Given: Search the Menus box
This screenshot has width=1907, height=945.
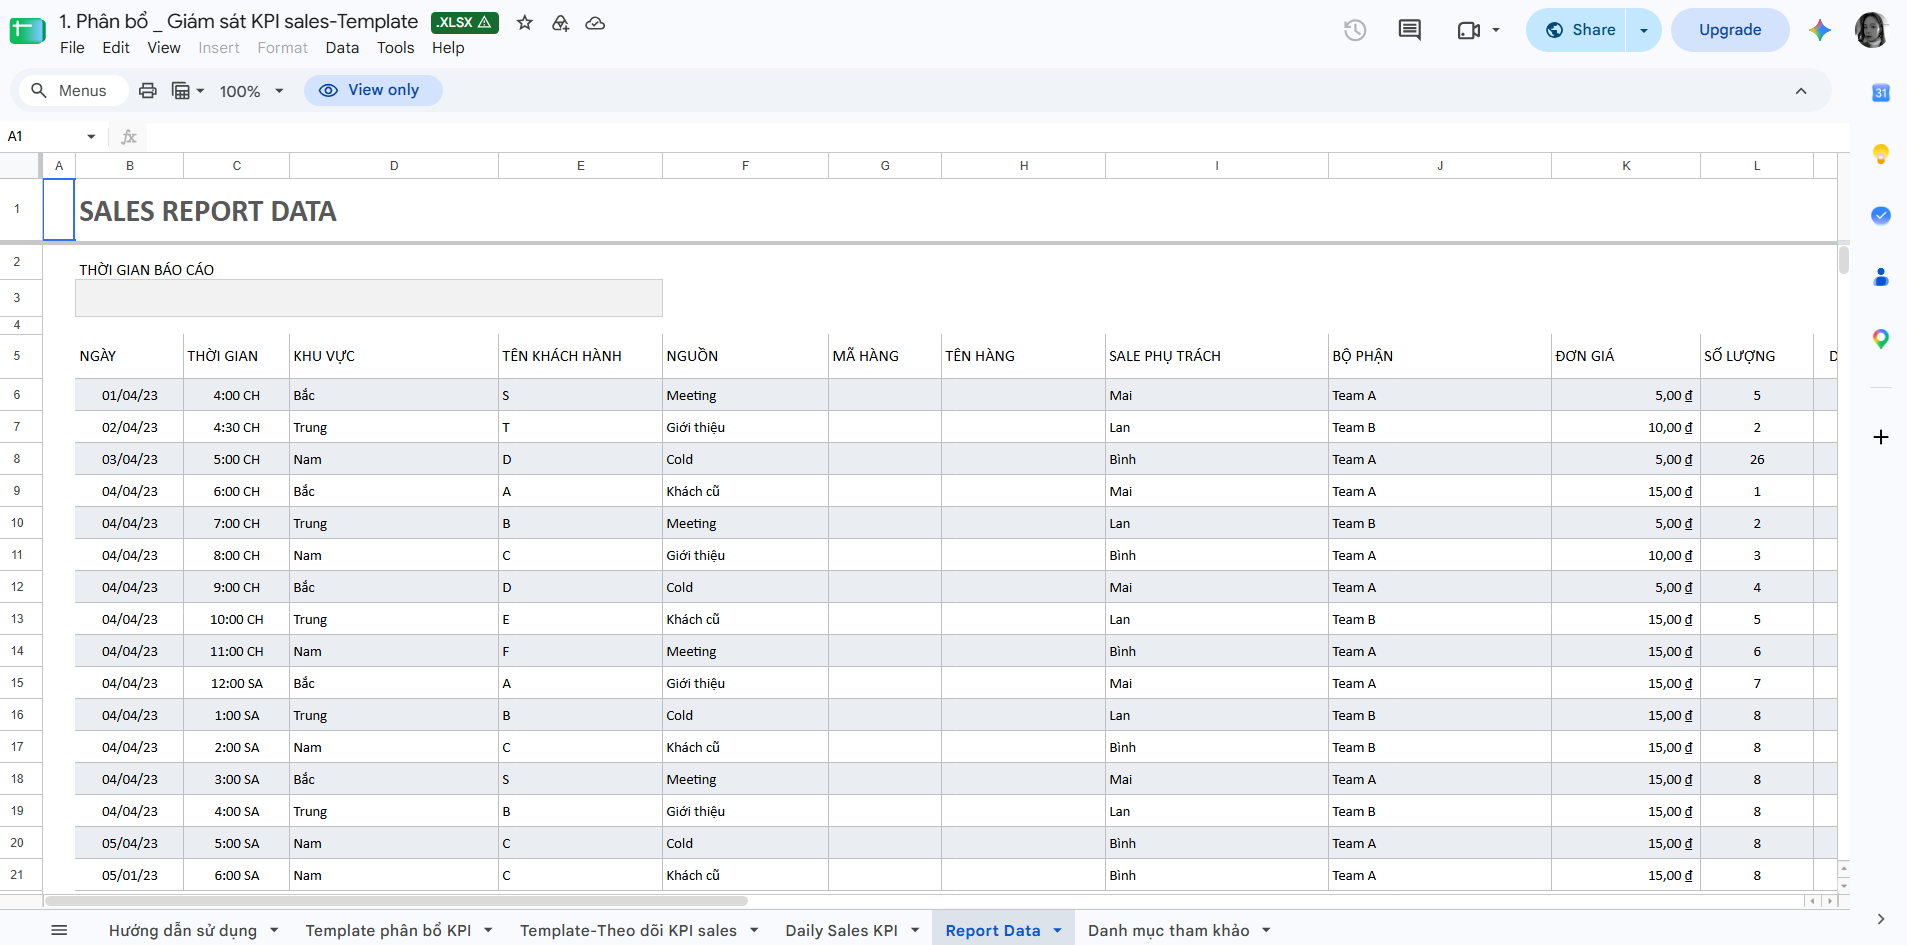Looking at the screenshot, I should pyautogui.click(x=72, y=91).
